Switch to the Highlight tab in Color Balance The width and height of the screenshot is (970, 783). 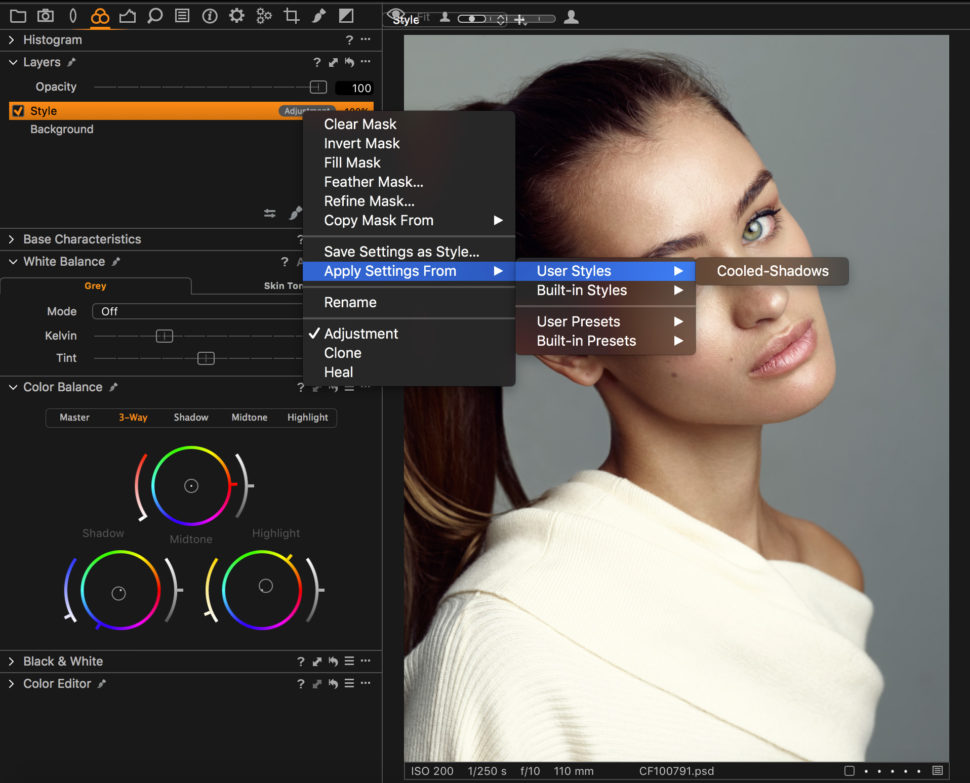coord(308,418)
